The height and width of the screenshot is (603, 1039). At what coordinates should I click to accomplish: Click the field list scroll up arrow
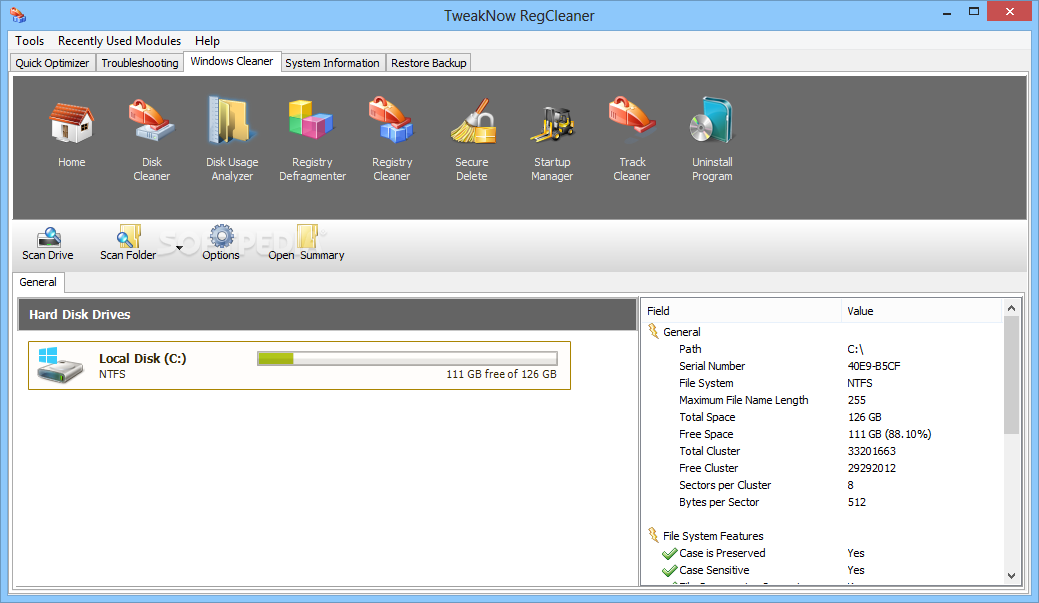(x=1011, y=307)
